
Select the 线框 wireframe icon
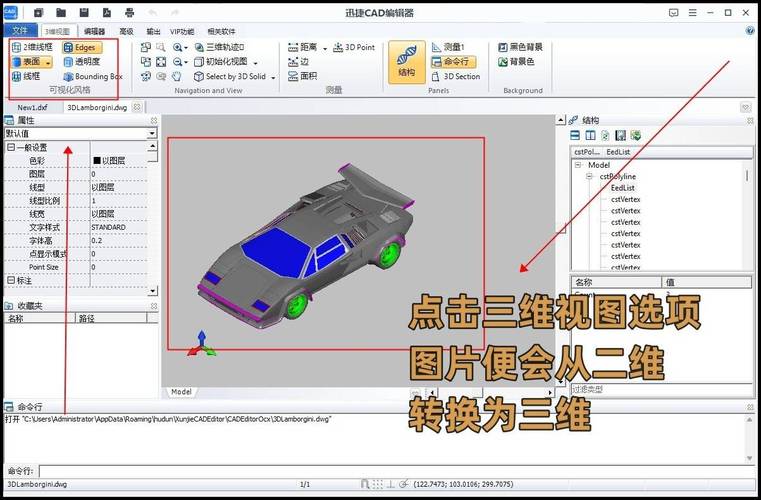tap(26, 76)
